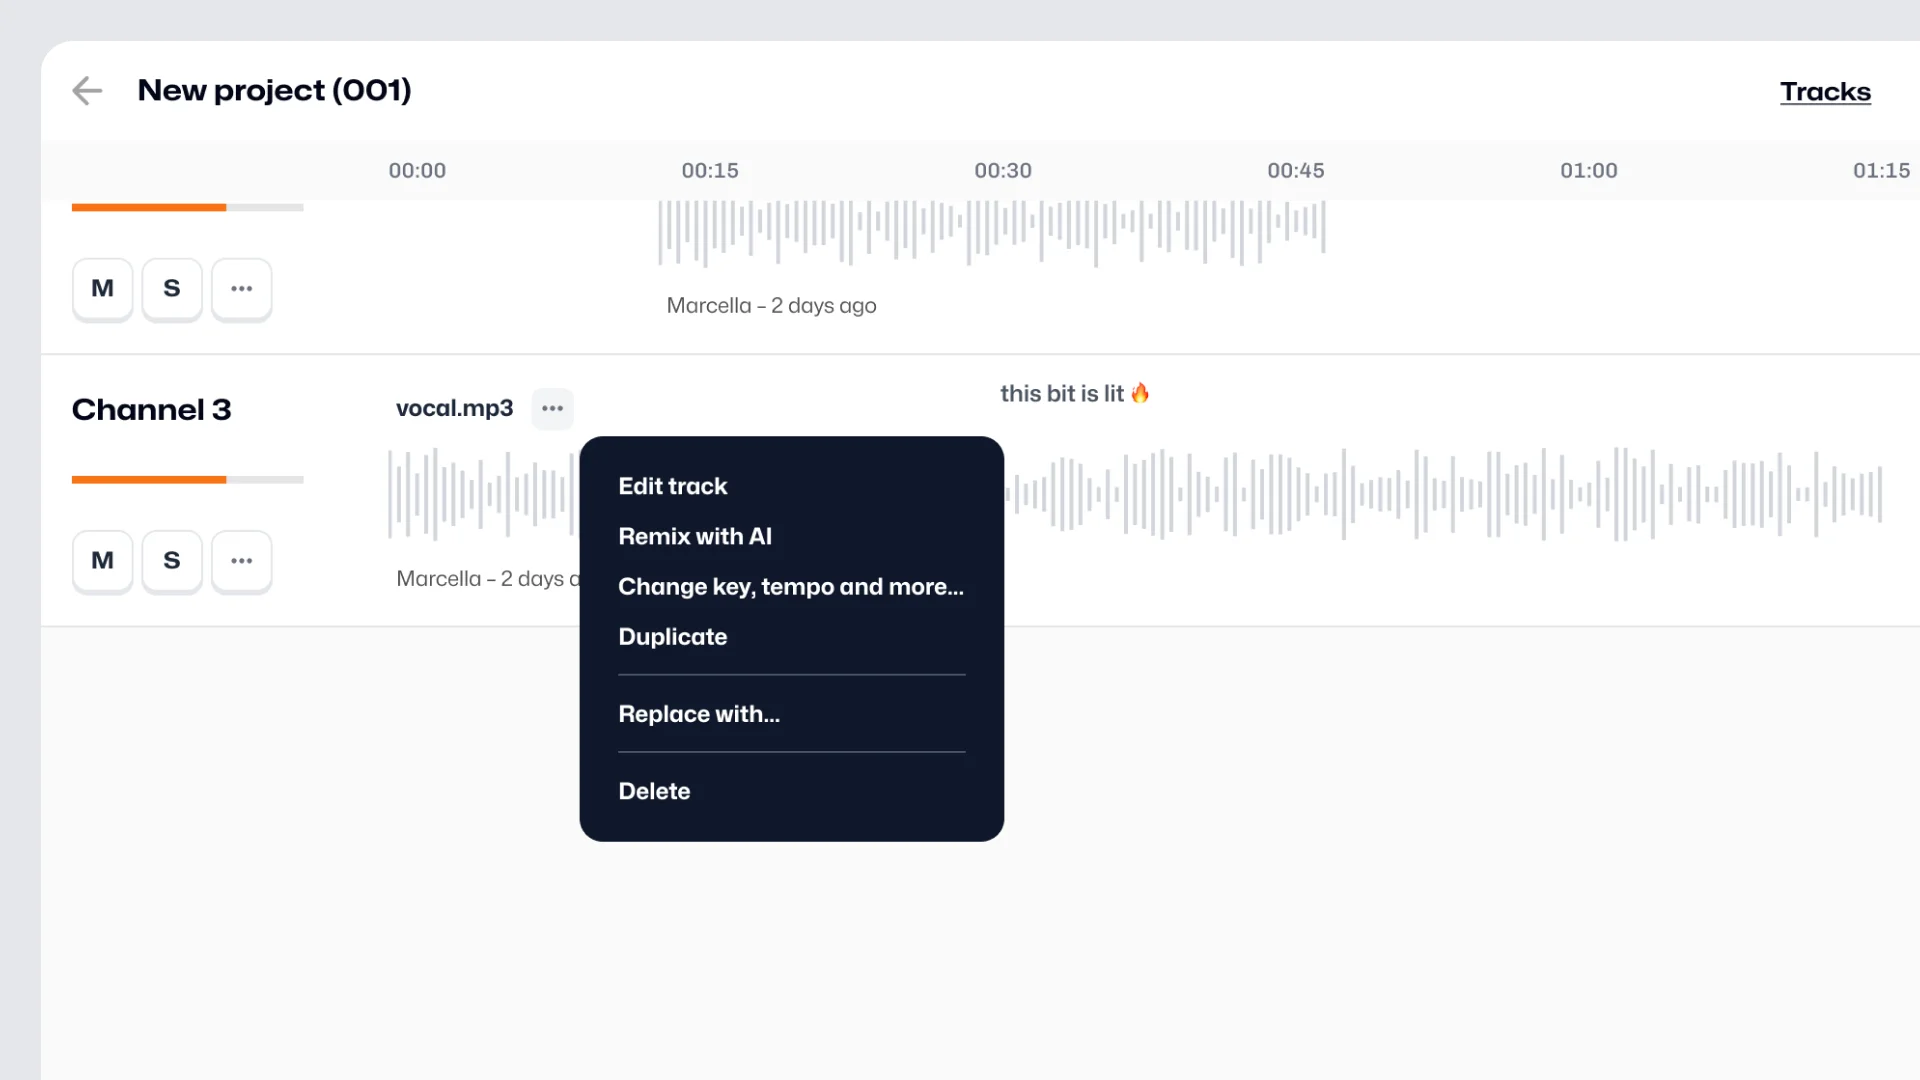Click the vocal.mp3 track name
Screen dimensions: 1920x1080
454,408
